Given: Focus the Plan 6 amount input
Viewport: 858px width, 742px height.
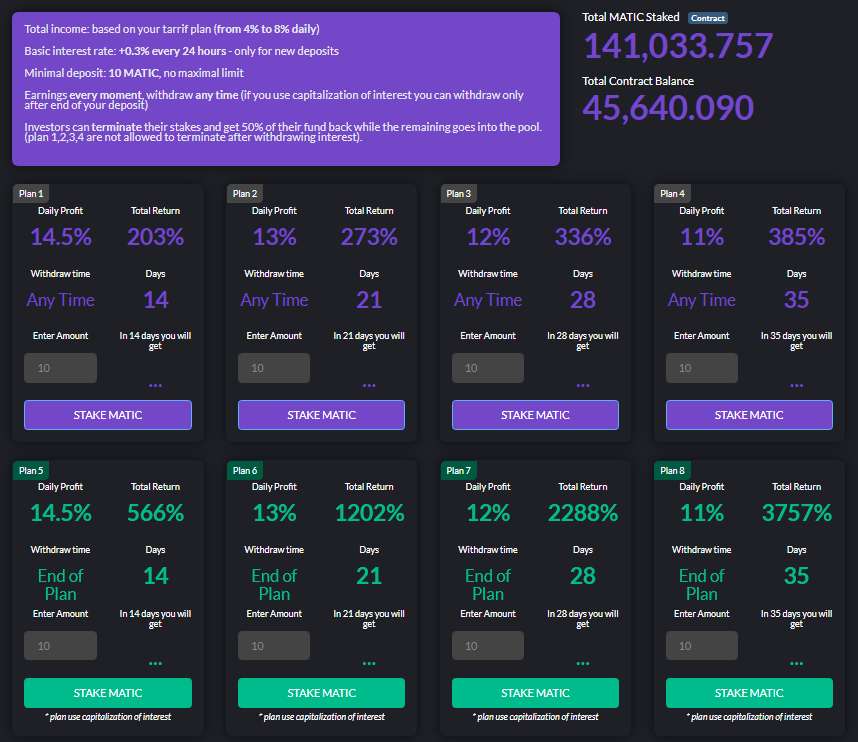Looking at the screenshot, I should pos(274,646).
